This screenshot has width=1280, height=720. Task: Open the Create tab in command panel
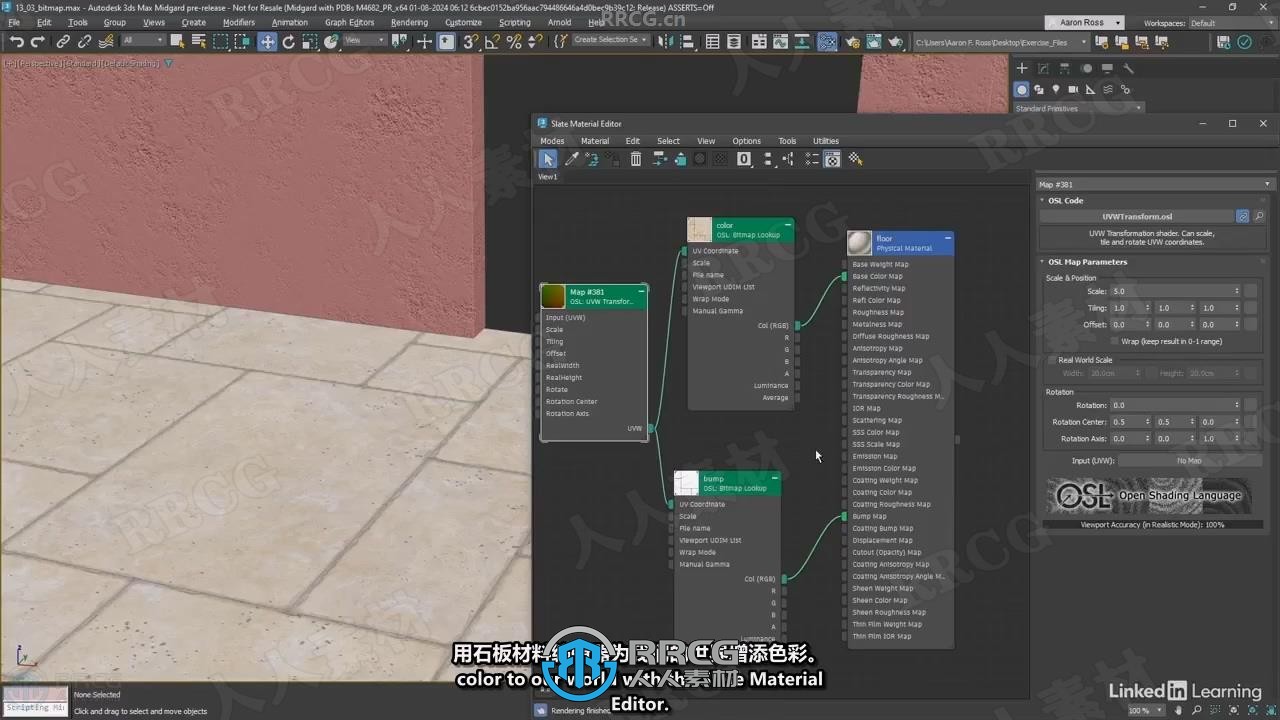[x=1022, y=68]
